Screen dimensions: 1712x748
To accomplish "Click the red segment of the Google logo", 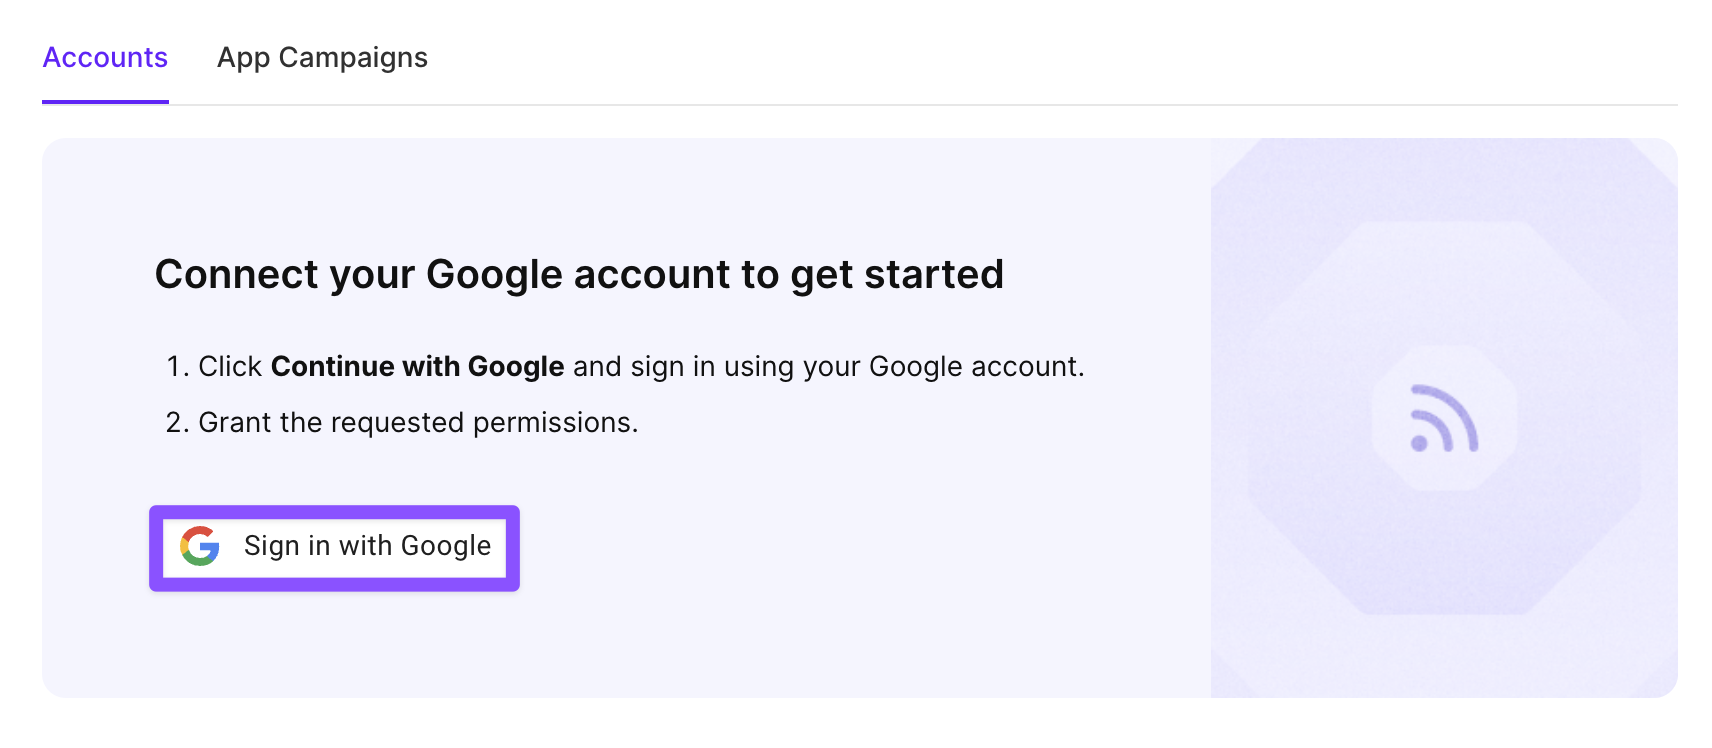I will 200,531.
